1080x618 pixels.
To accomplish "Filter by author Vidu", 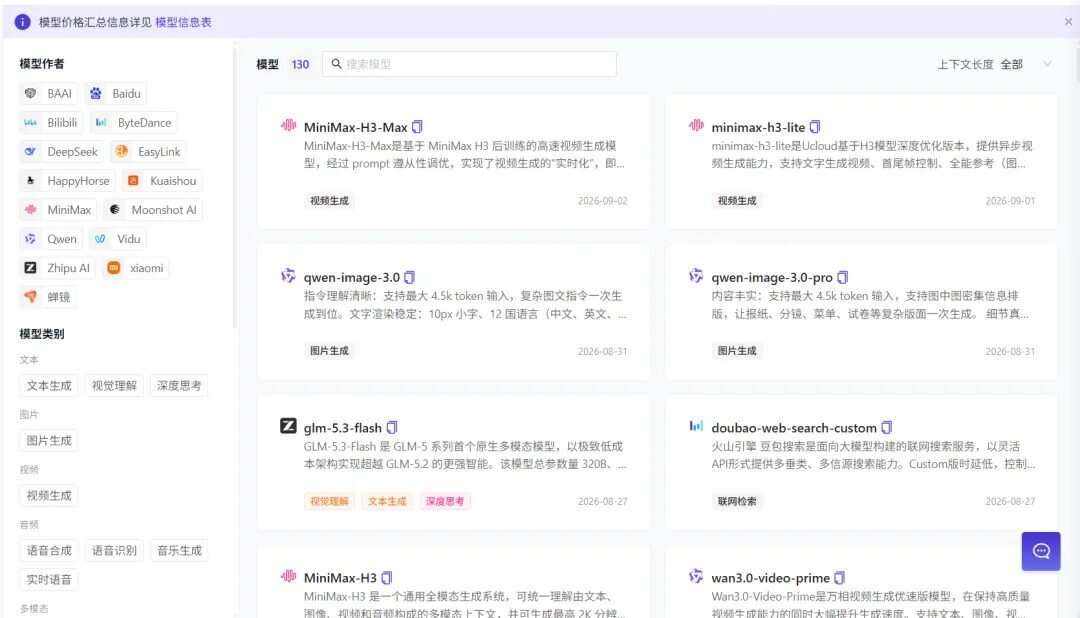I will pyautogui.click(x=118, y=238).
